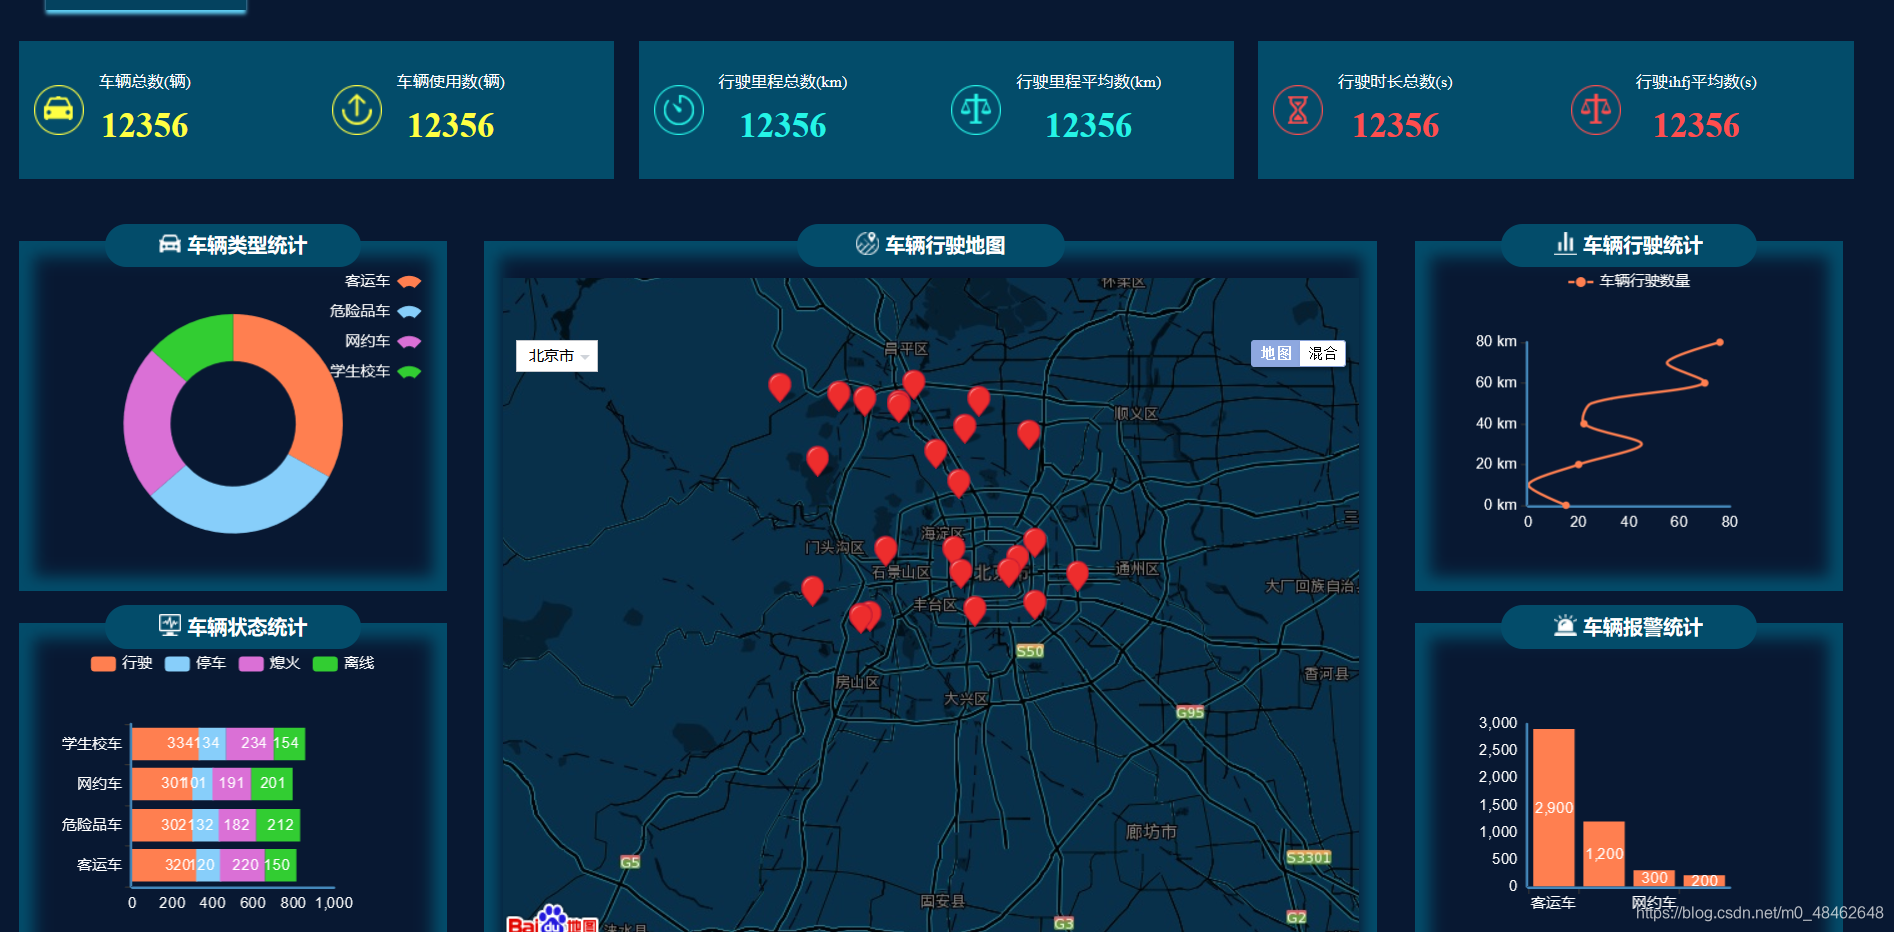Click 行驶里程总数(km) label
This screenshot has width=1894, height=932.
point(783,82)
